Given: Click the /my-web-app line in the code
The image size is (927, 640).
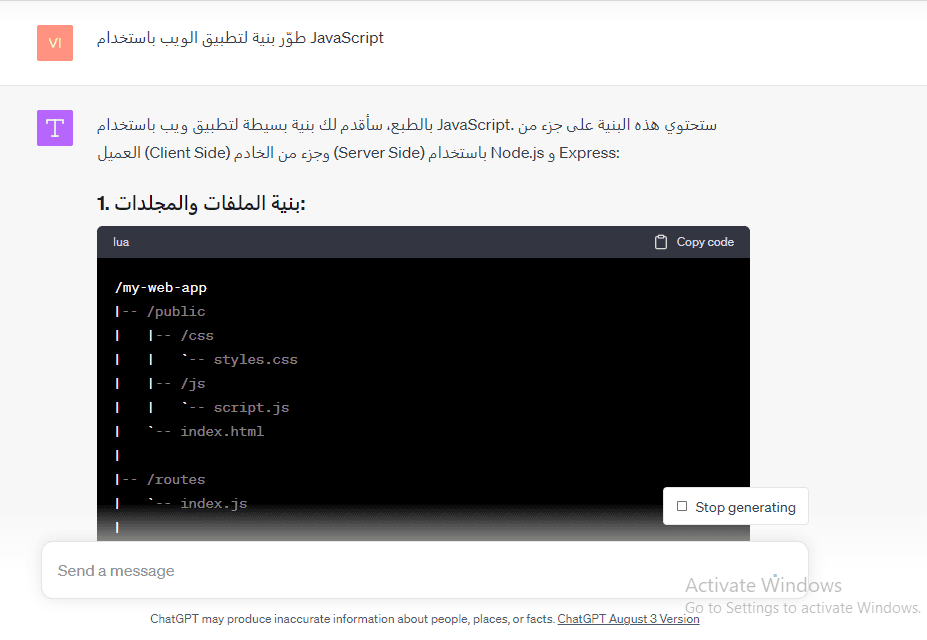Looking at the screenshot, I should (x=161, y=288).
